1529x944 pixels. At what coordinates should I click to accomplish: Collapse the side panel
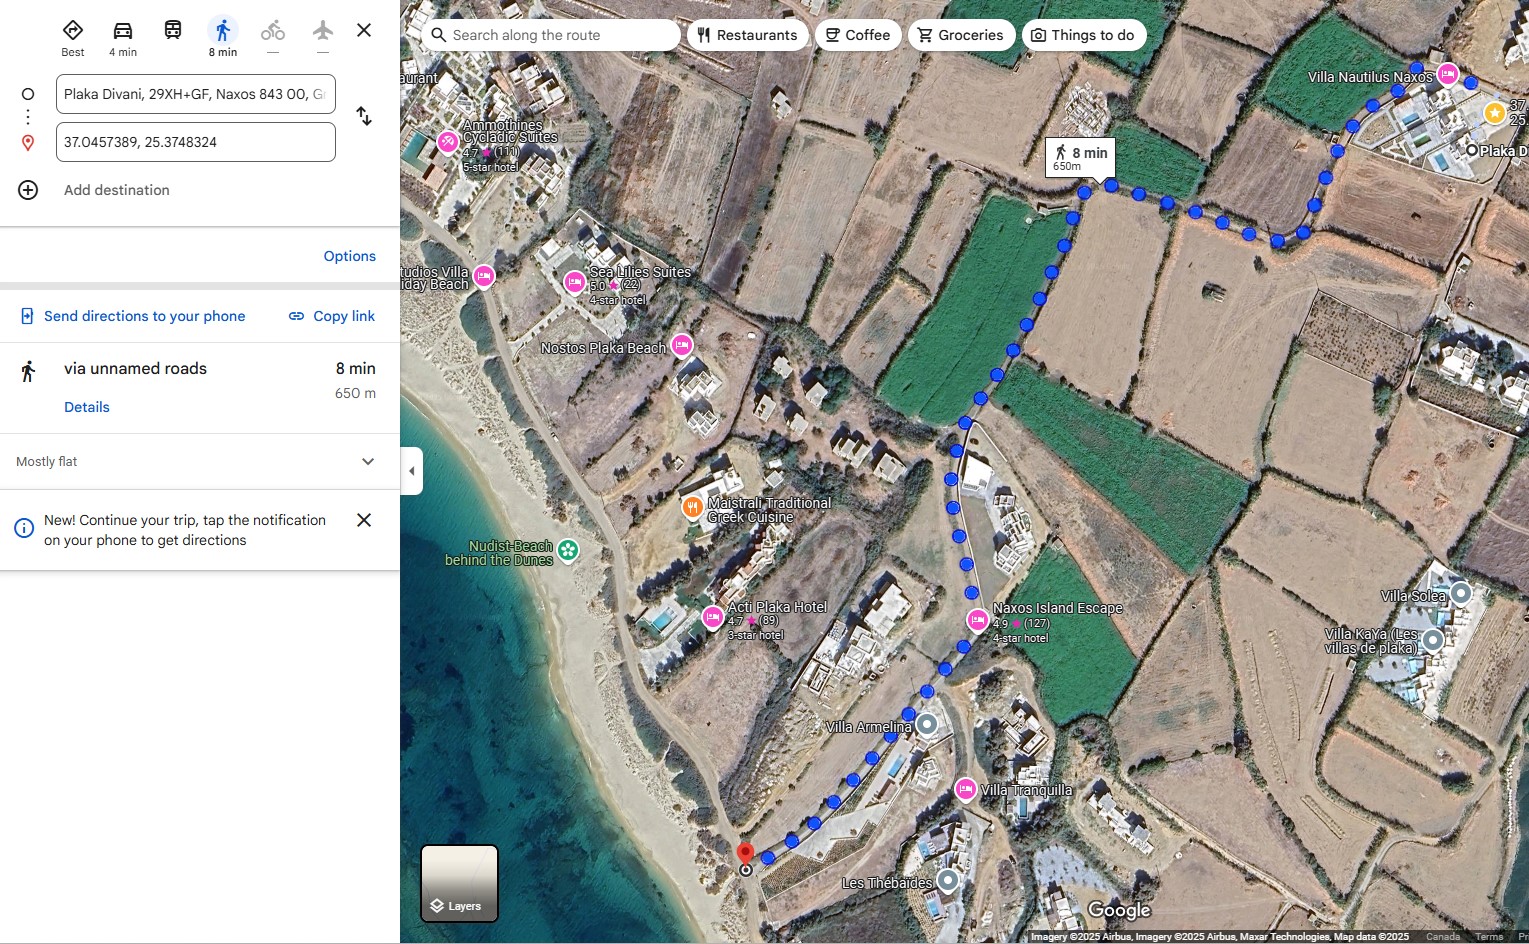411,471
